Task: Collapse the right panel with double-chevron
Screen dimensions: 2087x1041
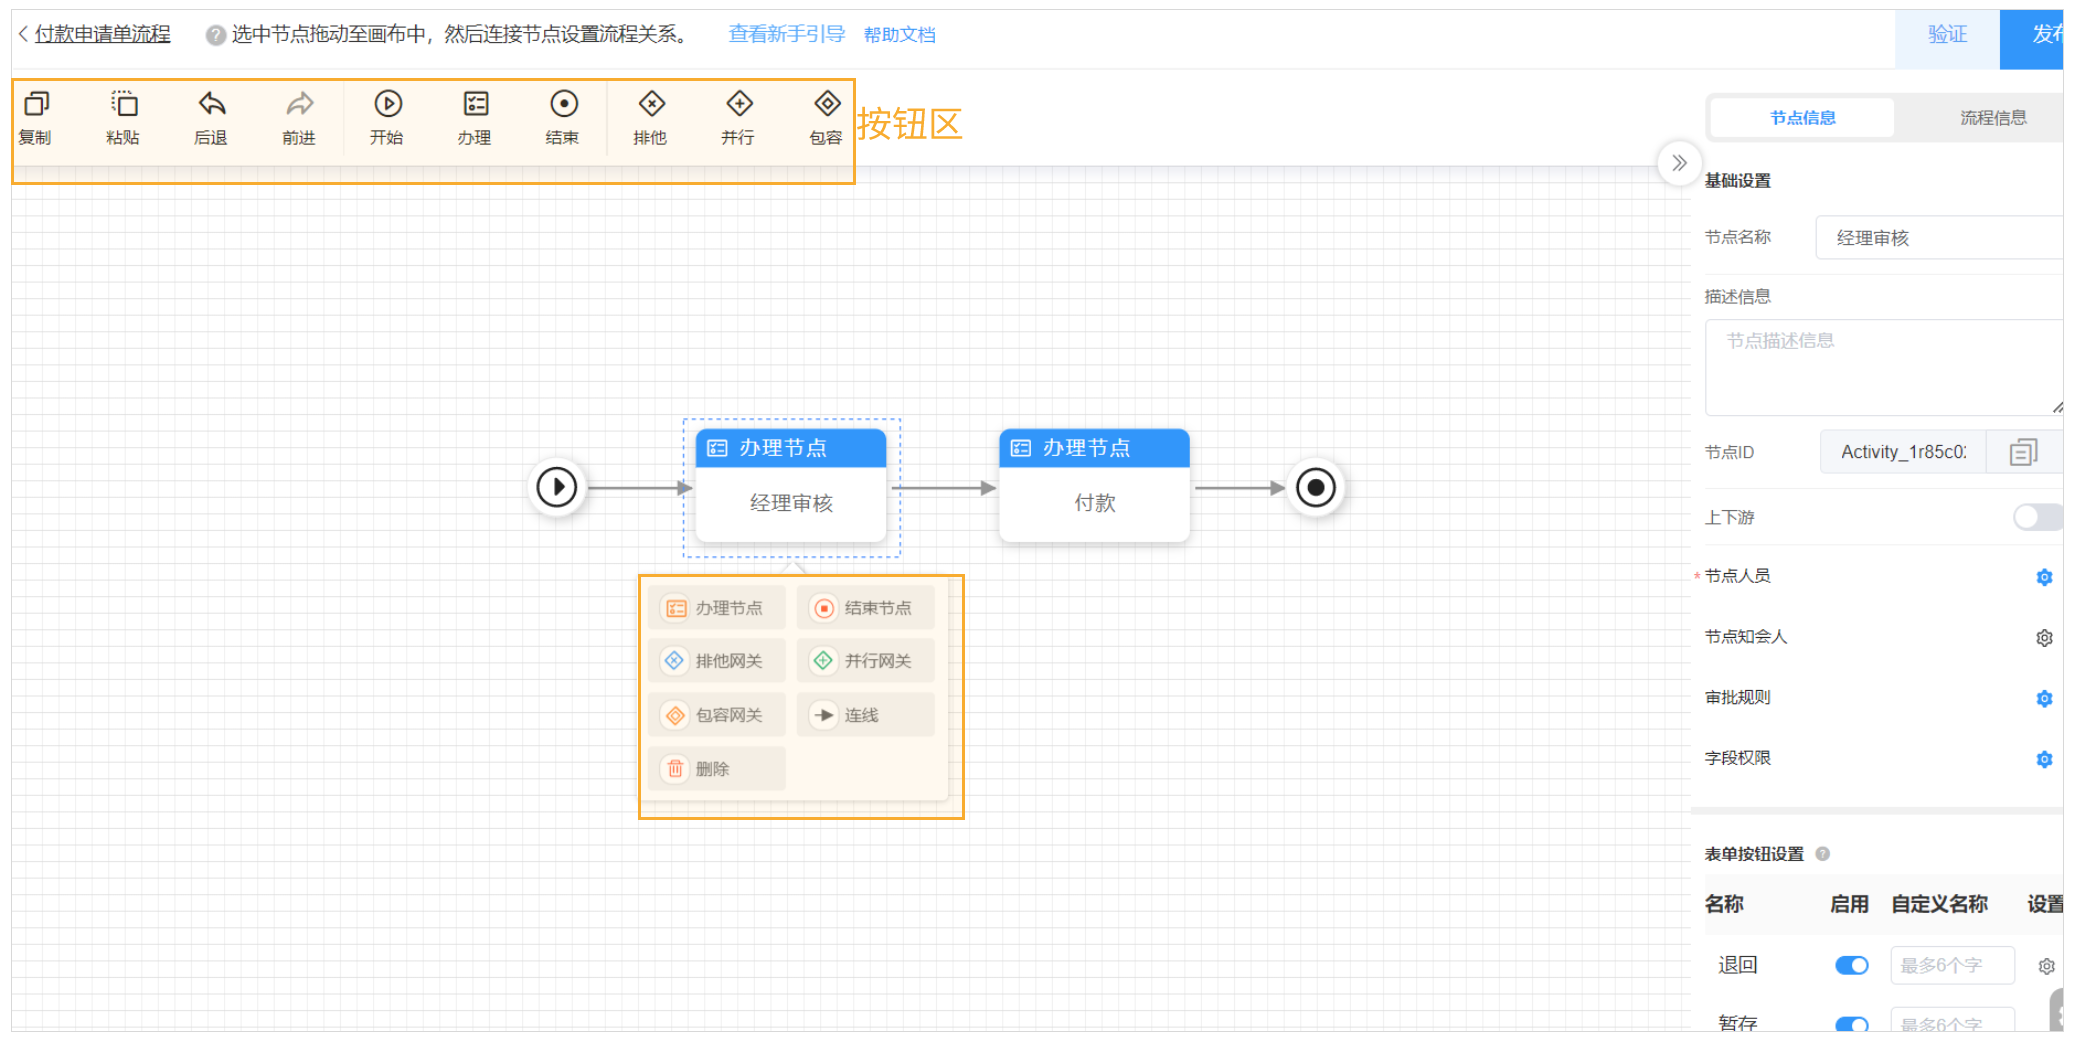Action: (x=1679, y=163)
